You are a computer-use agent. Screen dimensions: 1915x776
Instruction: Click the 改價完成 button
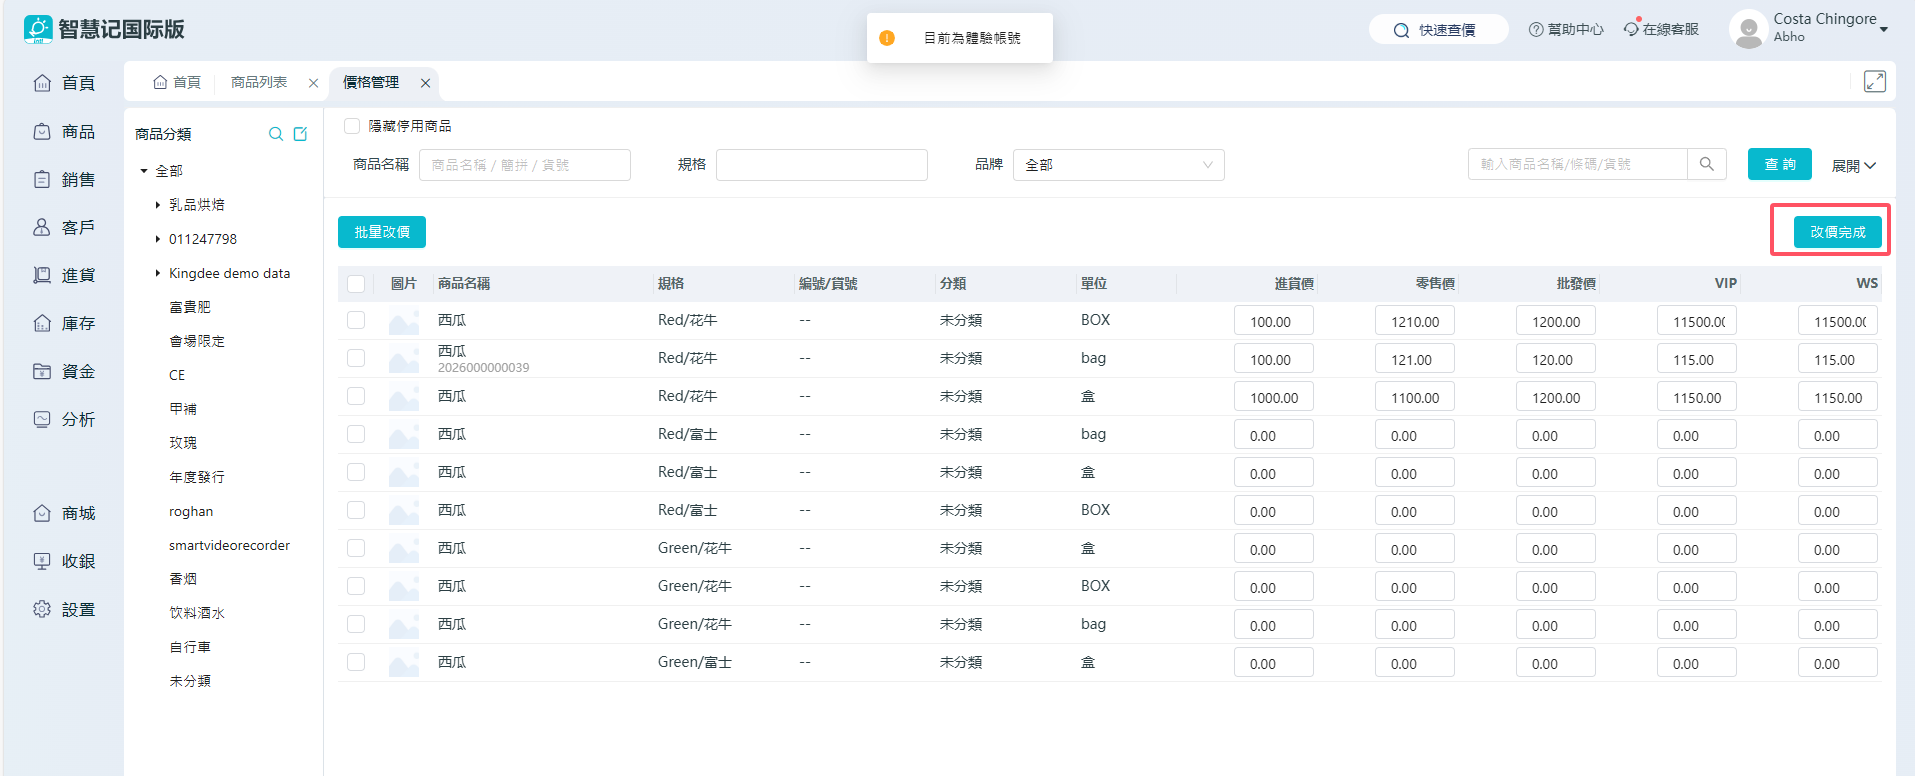click(x=1837, y=232)
